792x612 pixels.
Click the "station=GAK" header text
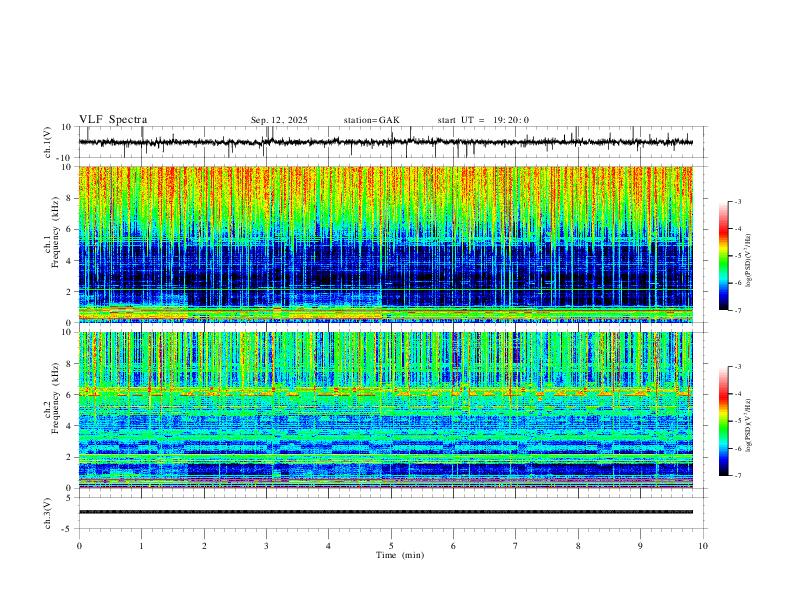point(371,120)
